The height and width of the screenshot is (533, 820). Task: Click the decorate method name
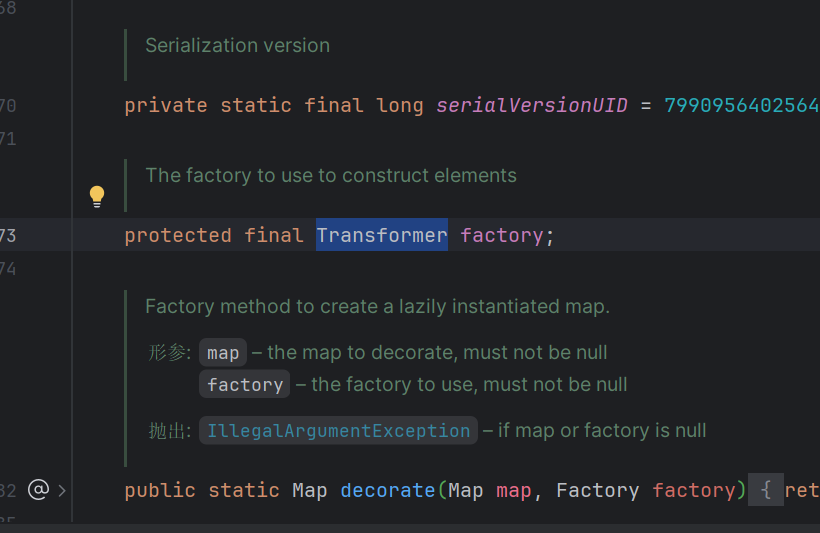(388, 490)
